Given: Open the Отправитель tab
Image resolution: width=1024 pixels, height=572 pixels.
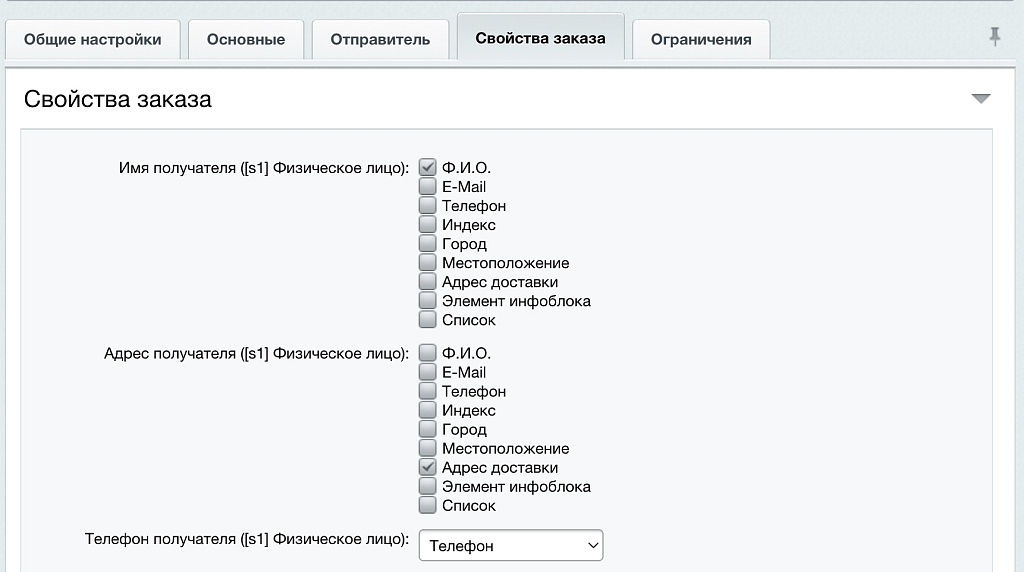Looking at the screenshot, I should (x=380, y=40).
